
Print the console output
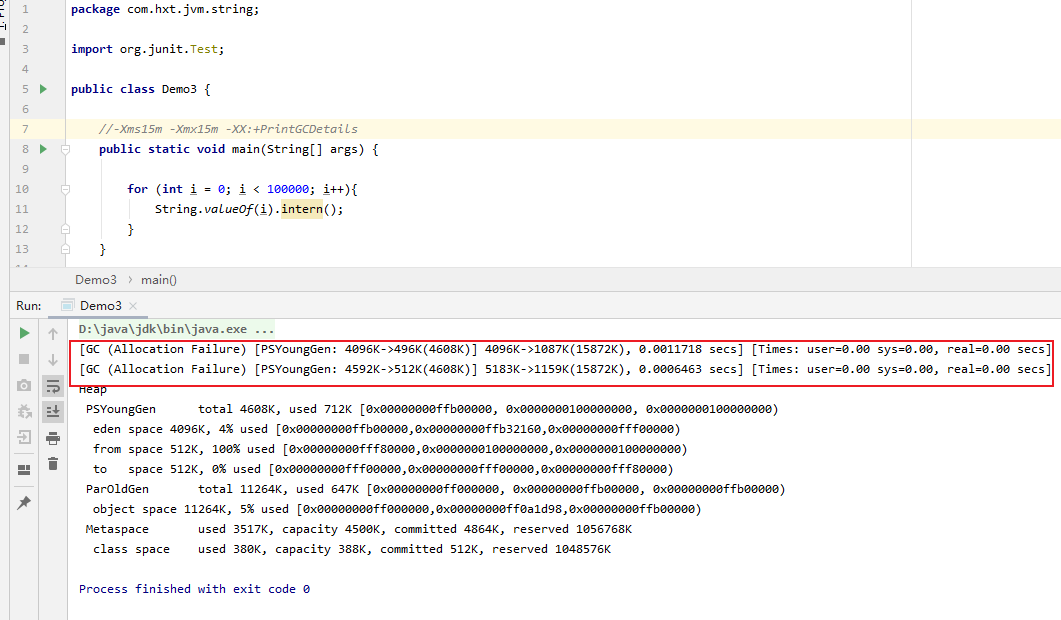(x=53, y=438)
